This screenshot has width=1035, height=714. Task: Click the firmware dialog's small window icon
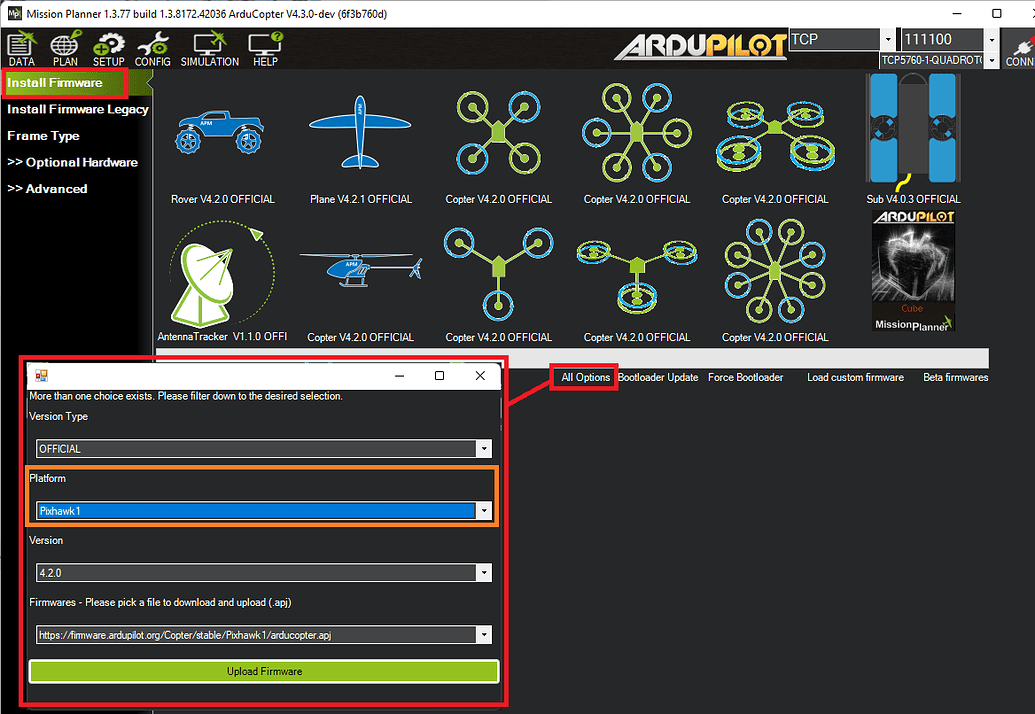tap(41, 375)
